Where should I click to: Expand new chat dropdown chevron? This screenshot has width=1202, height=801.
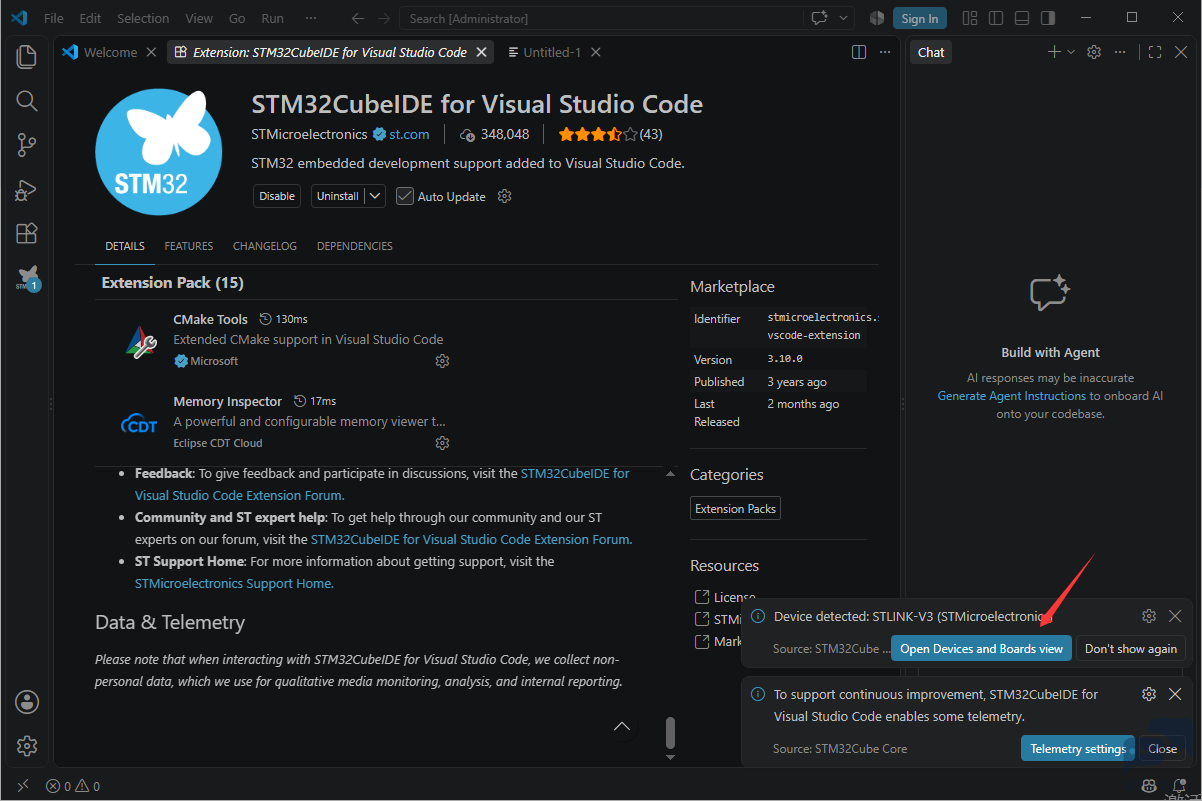point(1071,52)
